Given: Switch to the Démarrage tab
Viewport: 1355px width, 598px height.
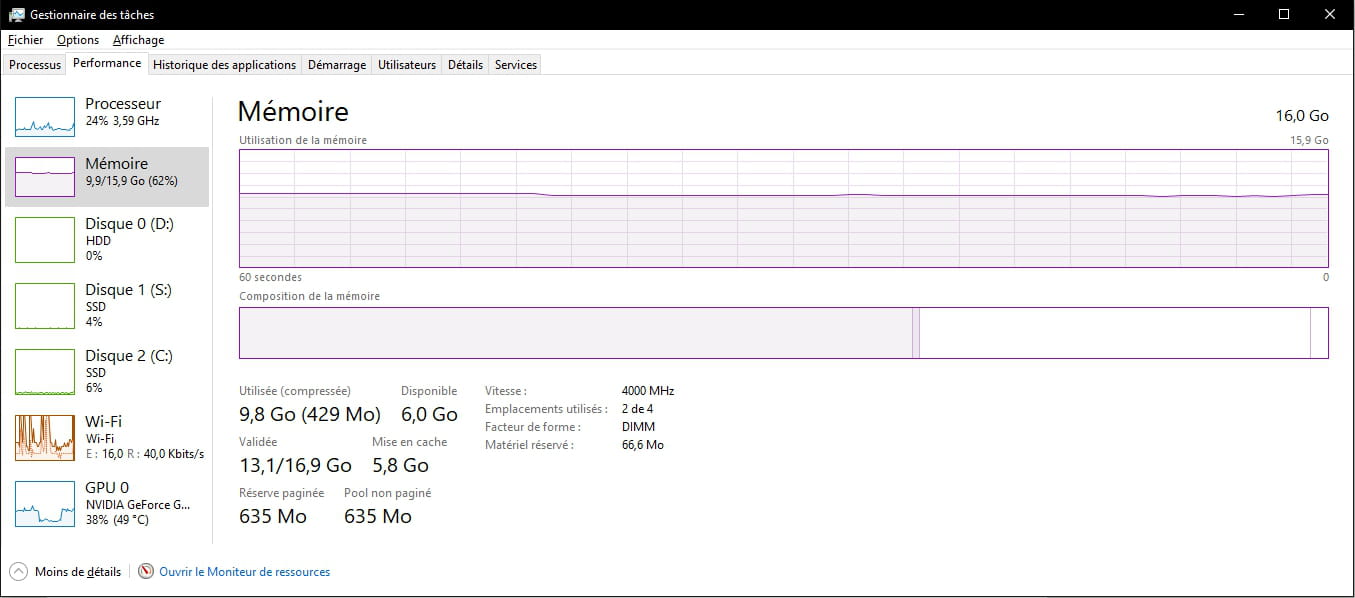Looking at the screenshot, I should point(337,65).
